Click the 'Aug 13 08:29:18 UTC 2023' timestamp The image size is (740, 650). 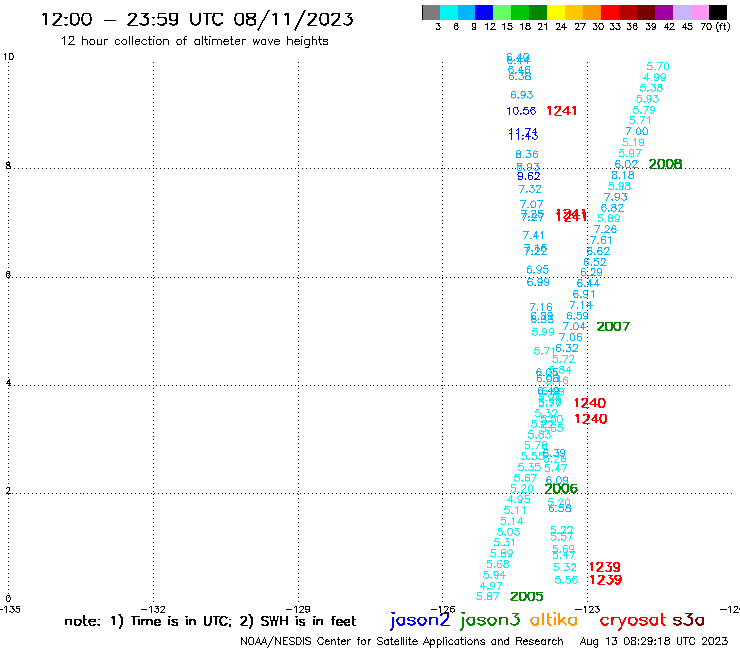(x=654, y=641)
